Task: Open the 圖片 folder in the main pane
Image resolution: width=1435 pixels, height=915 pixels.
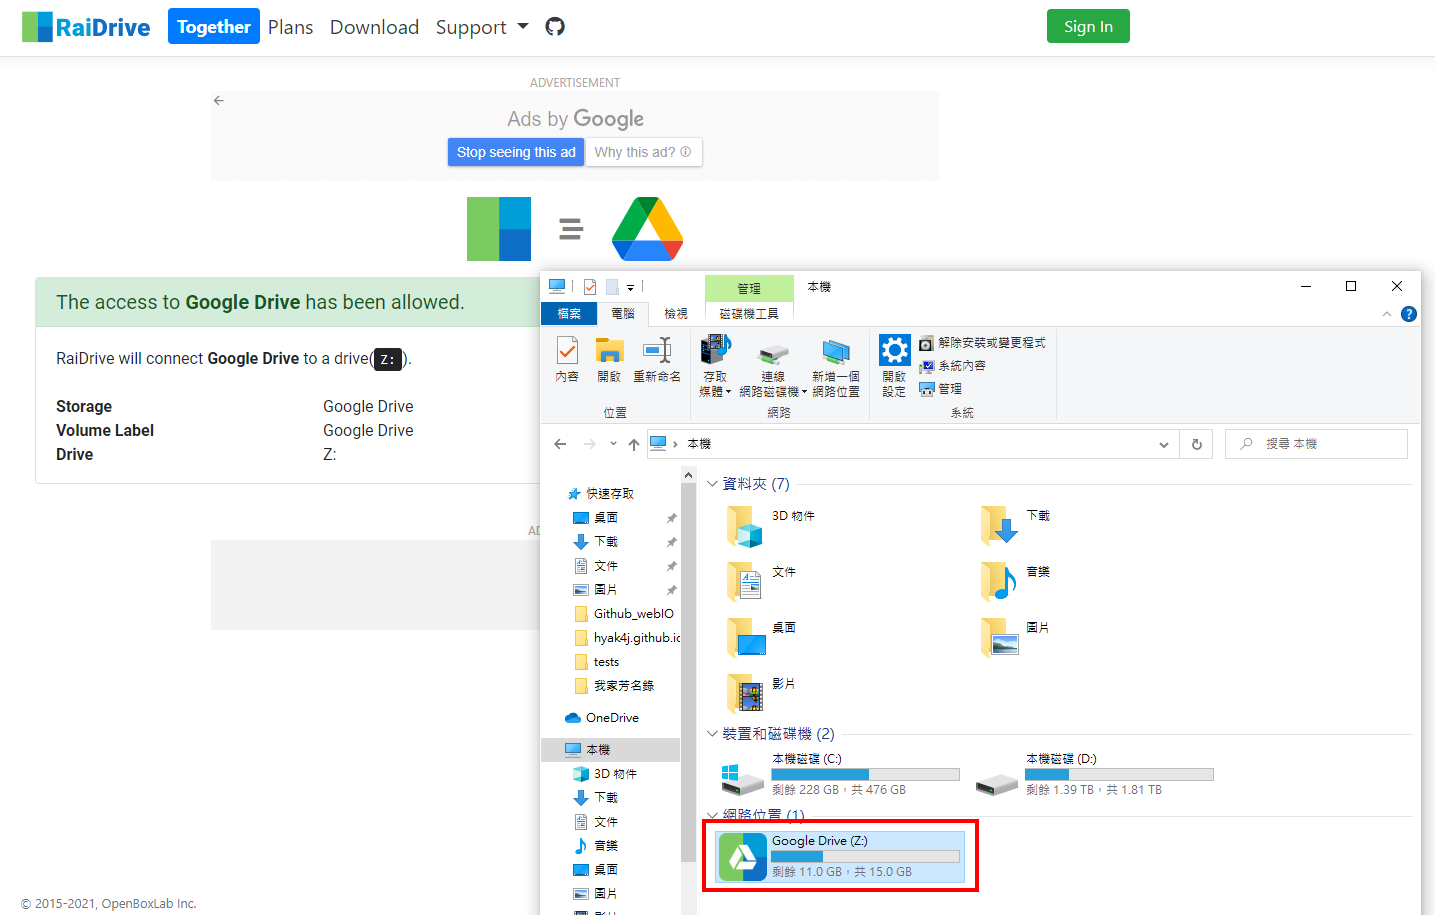Action: click(x=1016, y=638)
